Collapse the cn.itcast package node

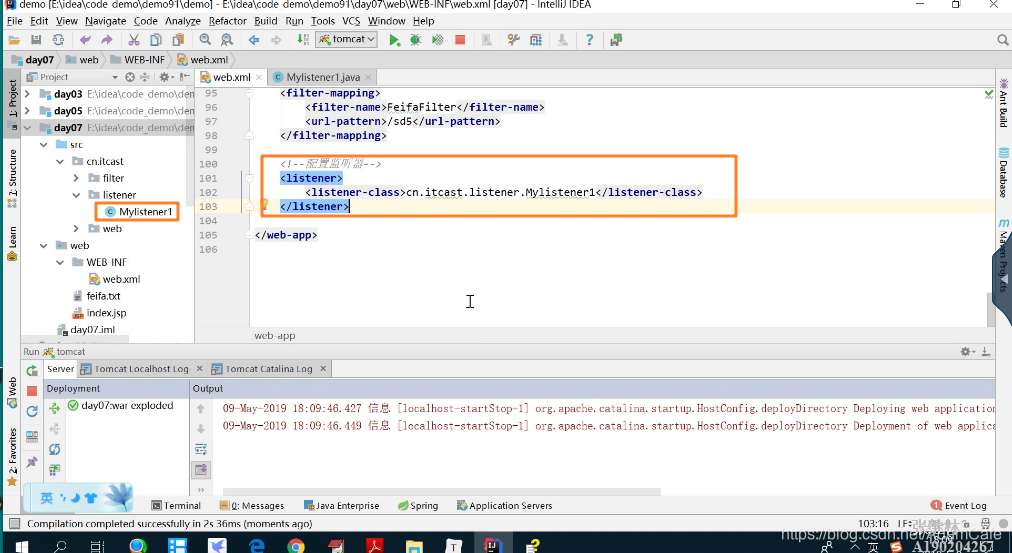[x=60, y=161]
